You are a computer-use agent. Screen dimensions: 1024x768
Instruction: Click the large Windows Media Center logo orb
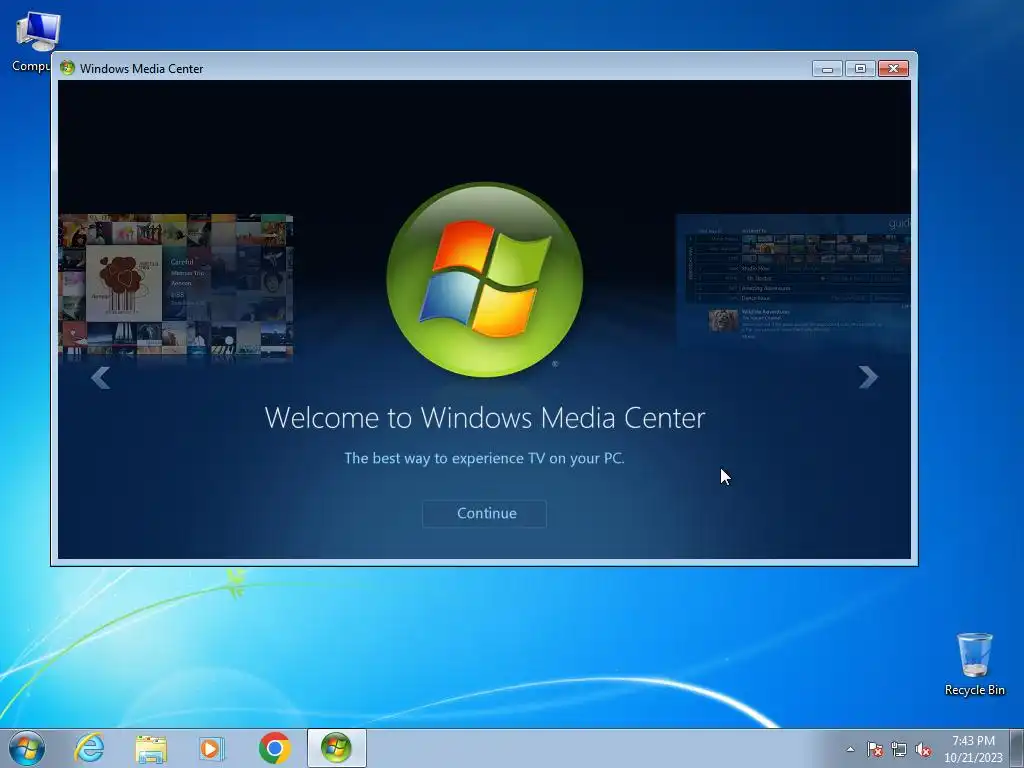pos(485,280)
